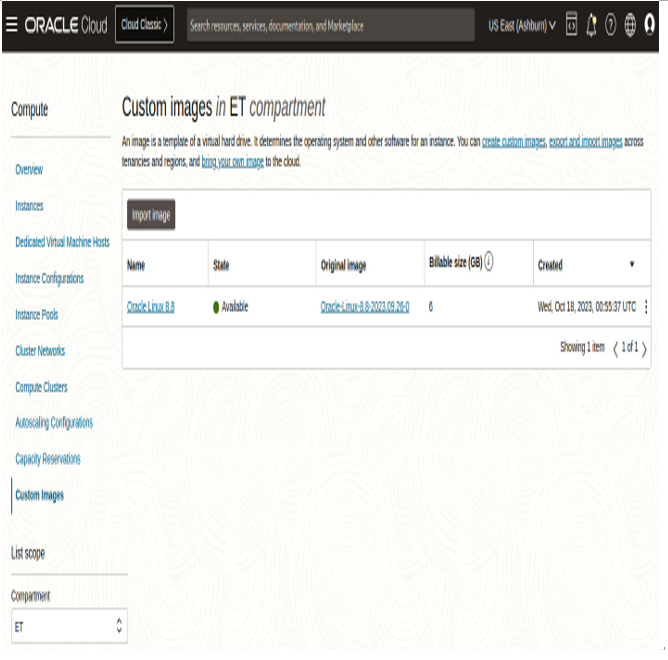Click the Oracle Cloud logo

coord(66,25)
